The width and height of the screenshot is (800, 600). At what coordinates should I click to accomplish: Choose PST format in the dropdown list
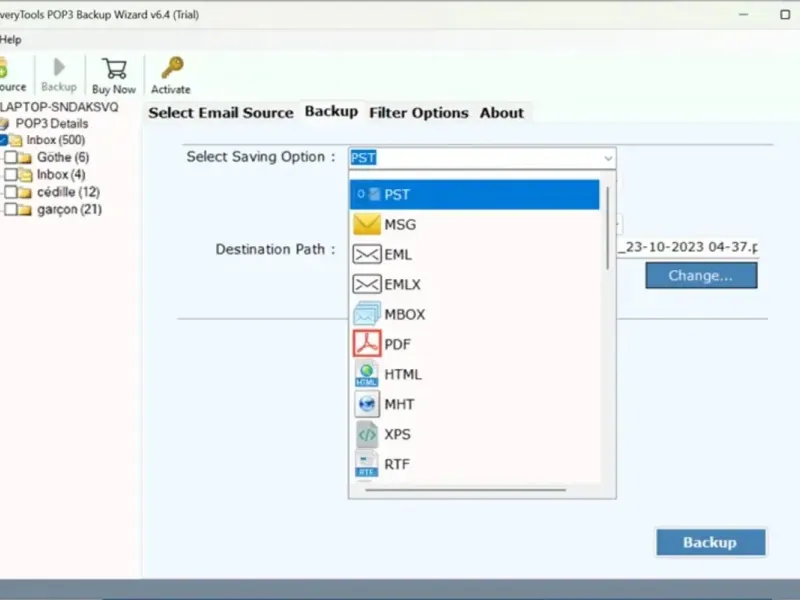pos(474,194)
